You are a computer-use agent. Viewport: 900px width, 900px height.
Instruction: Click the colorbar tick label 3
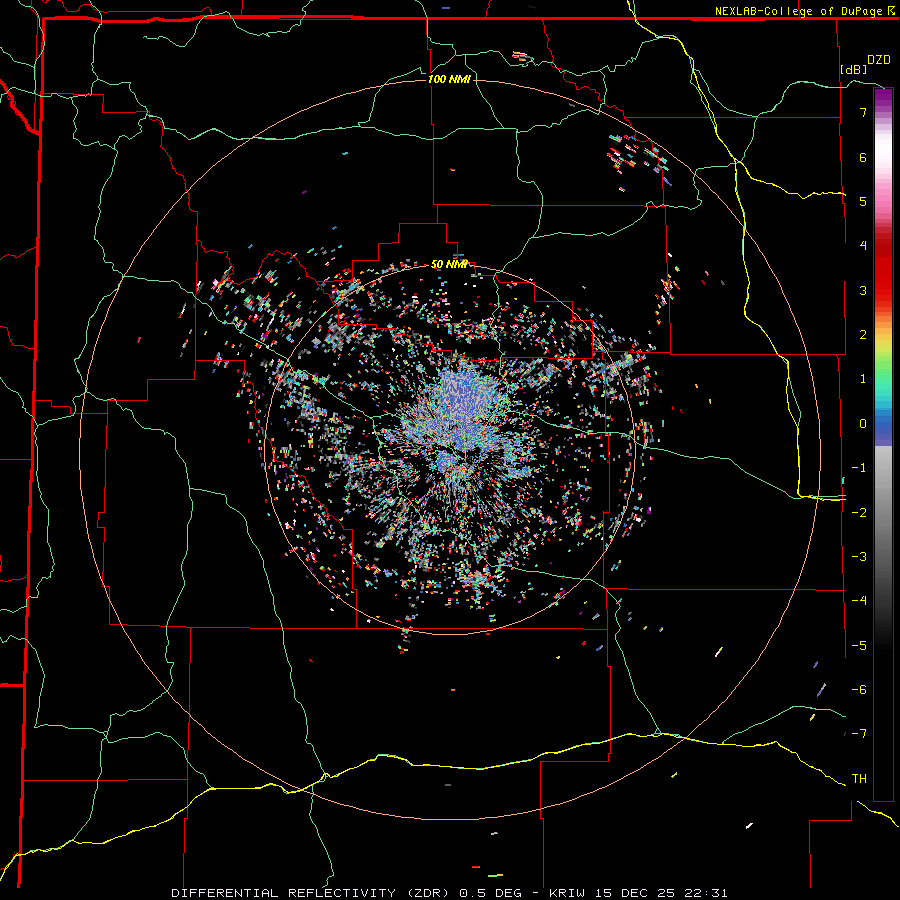[x=863, y=290]
